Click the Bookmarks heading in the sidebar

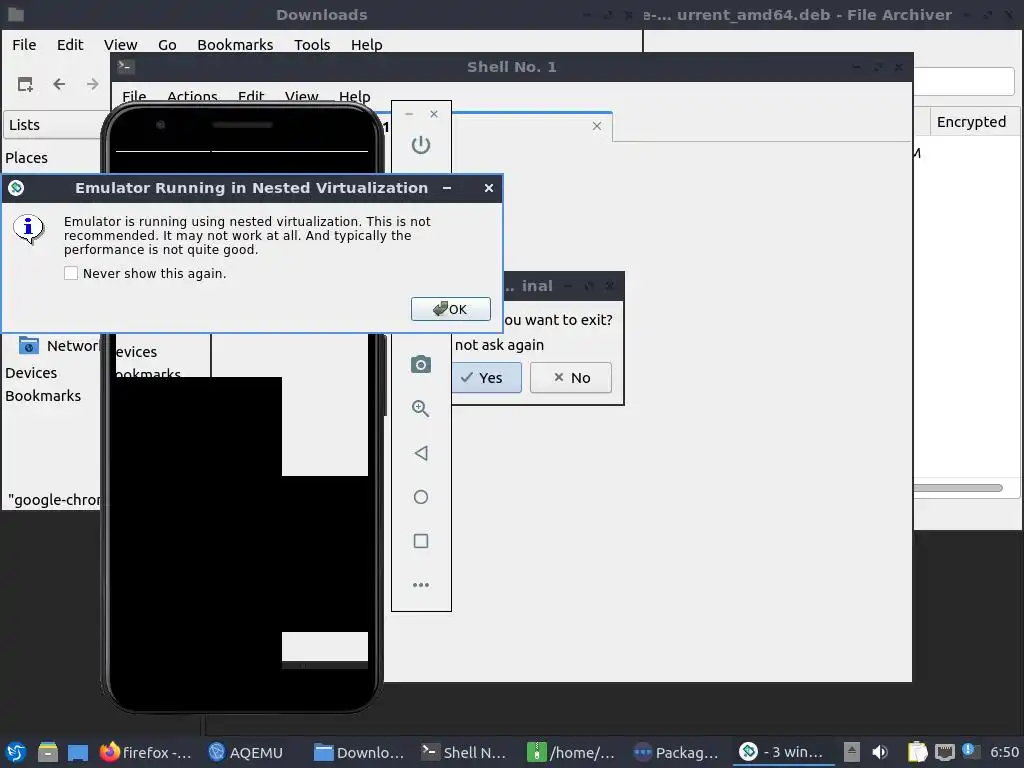(x=43, y=396)
